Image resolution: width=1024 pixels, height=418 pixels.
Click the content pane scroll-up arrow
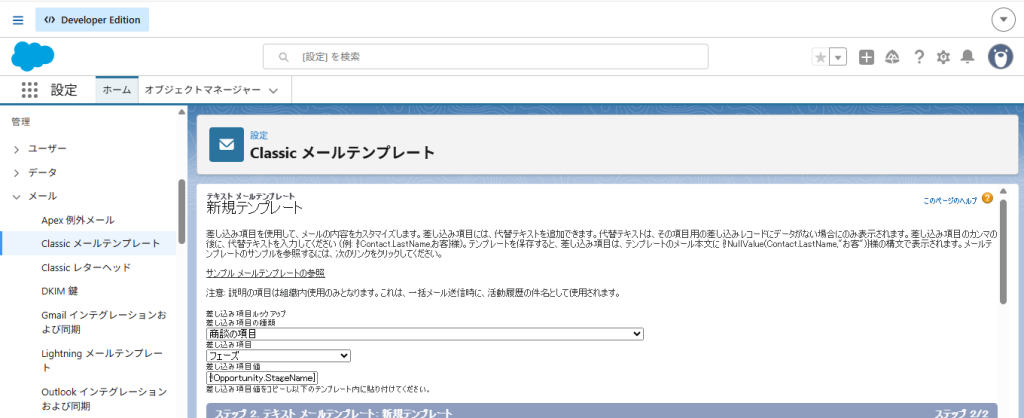(1003, 192)
